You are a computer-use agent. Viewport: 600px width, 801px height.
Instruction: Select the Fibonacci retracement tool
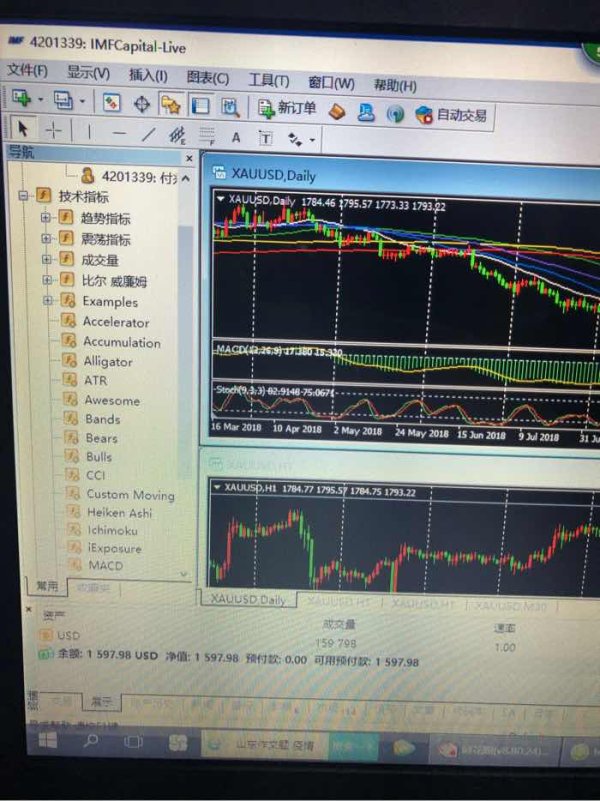click(x=206, y=136)
